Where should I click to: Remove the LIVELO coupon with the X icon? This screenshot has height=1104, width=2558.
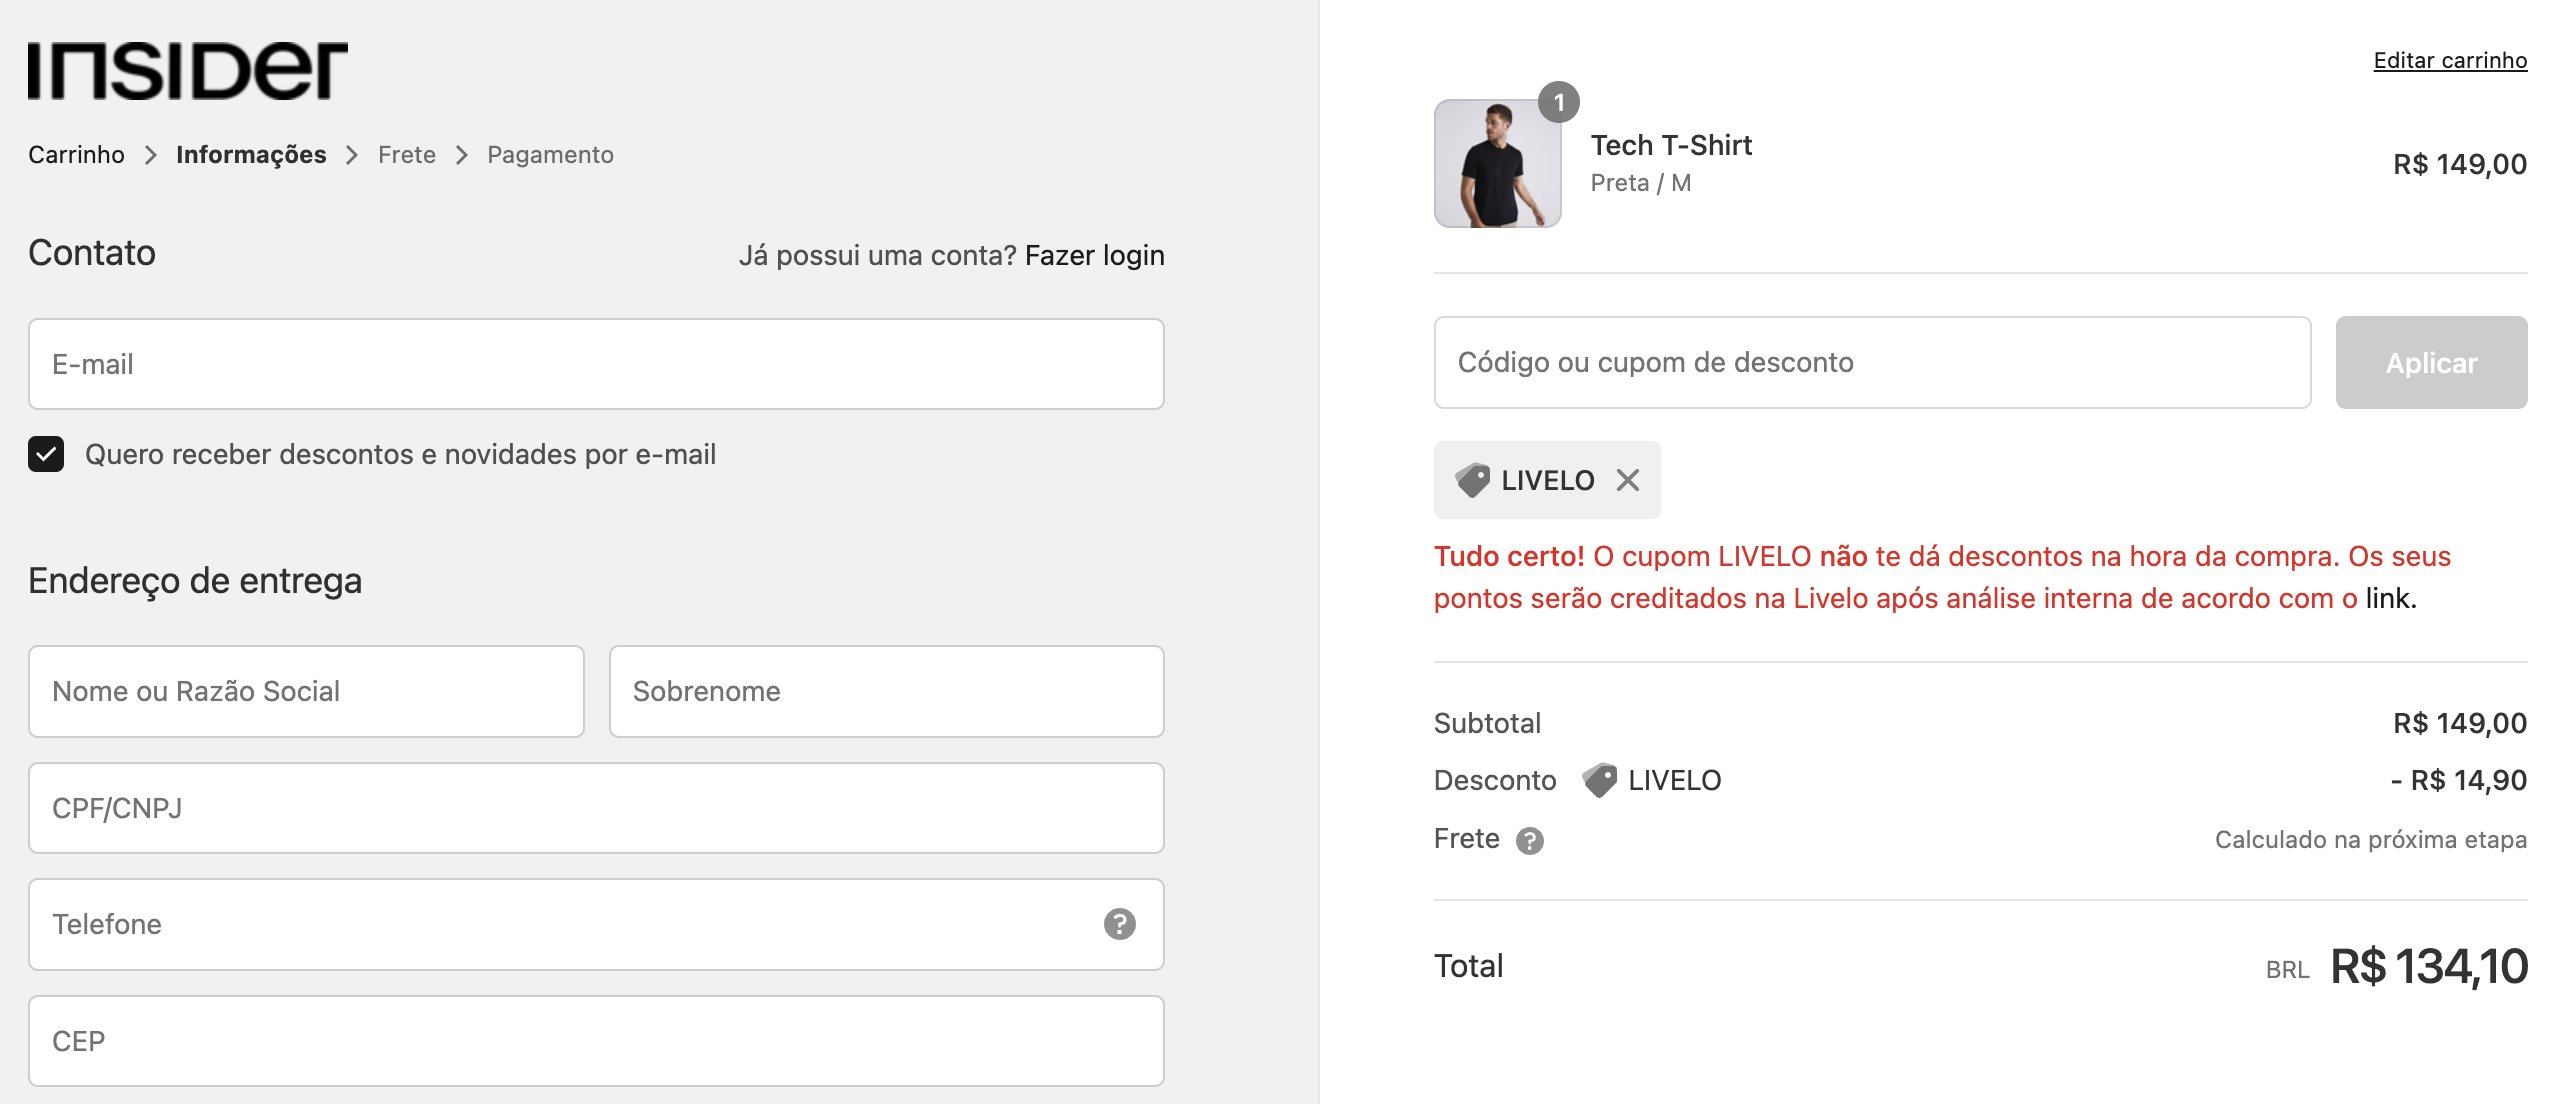click(x=1627, y=480)
